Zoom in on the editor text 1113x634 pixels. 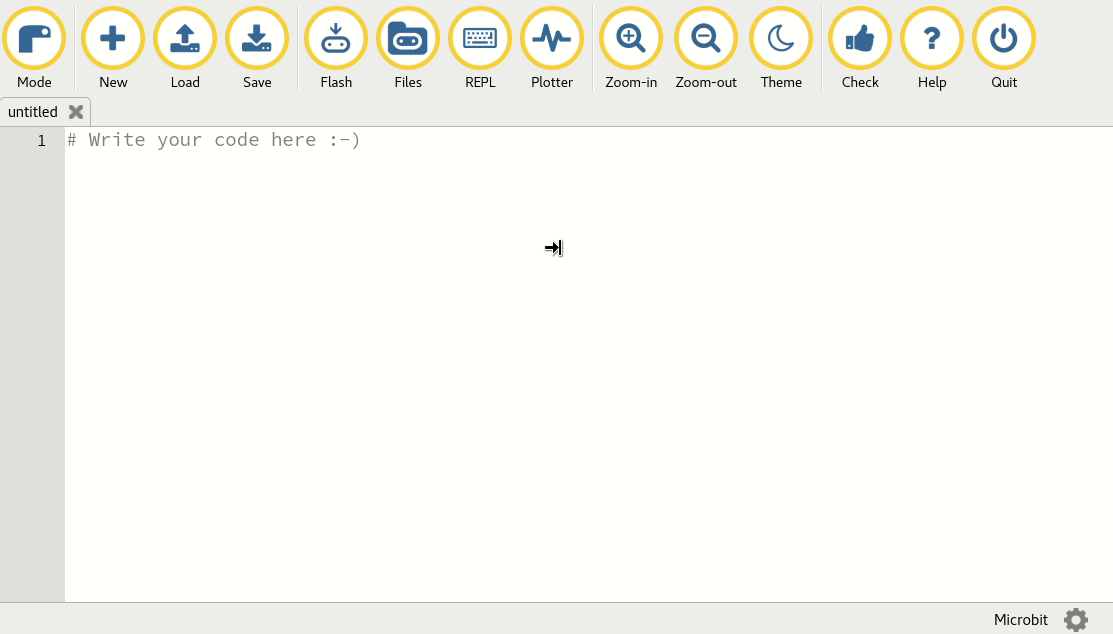[x=631, y=40]
